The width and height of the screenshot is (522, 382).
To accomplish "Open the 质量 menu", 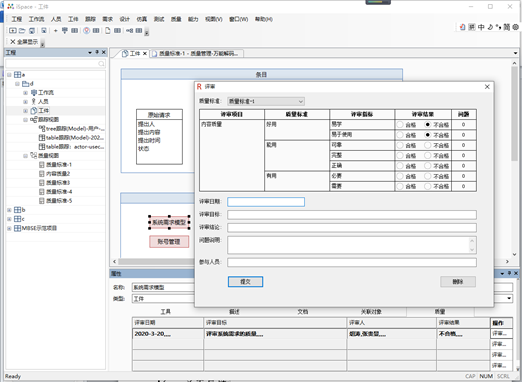I will tap(176, 19).
